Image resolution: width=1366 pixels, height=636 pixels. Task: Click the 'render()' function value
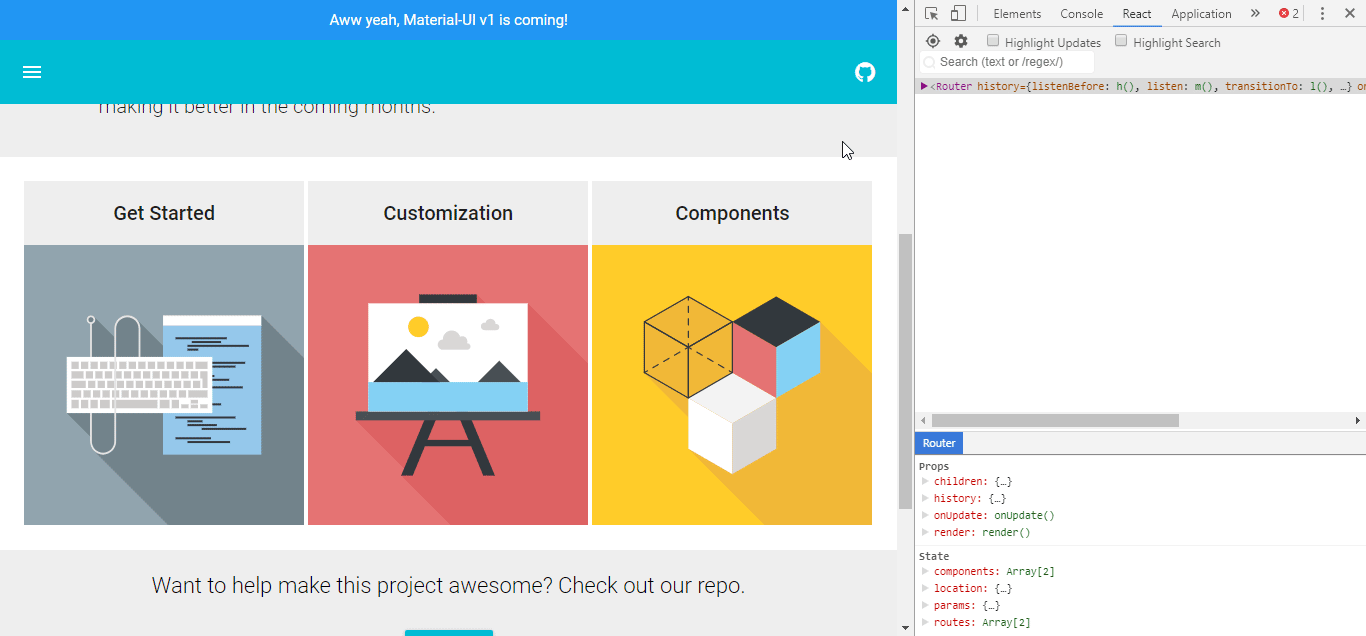click(x=1006, y=533)
